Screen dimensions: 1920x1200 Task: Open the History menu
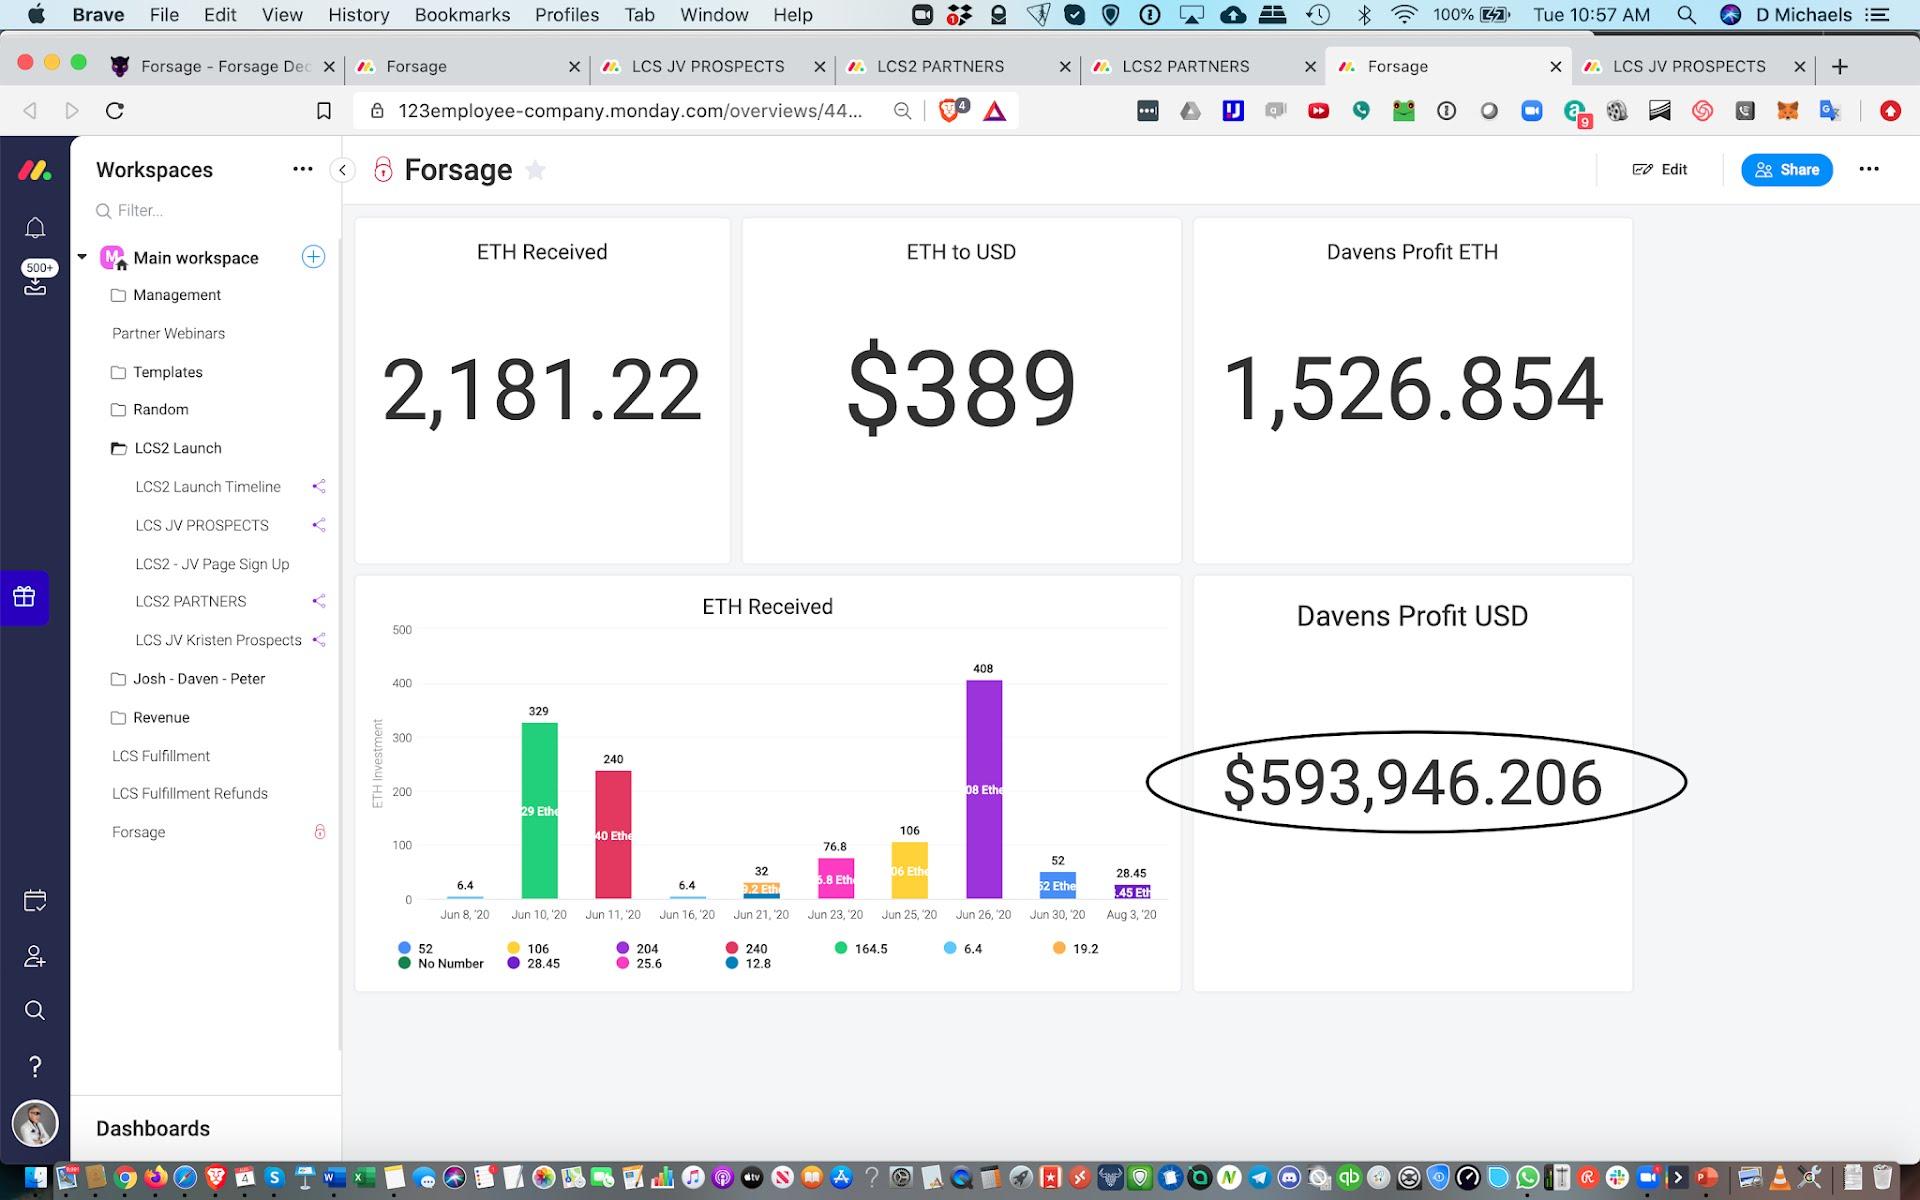(x=358, y=15)
